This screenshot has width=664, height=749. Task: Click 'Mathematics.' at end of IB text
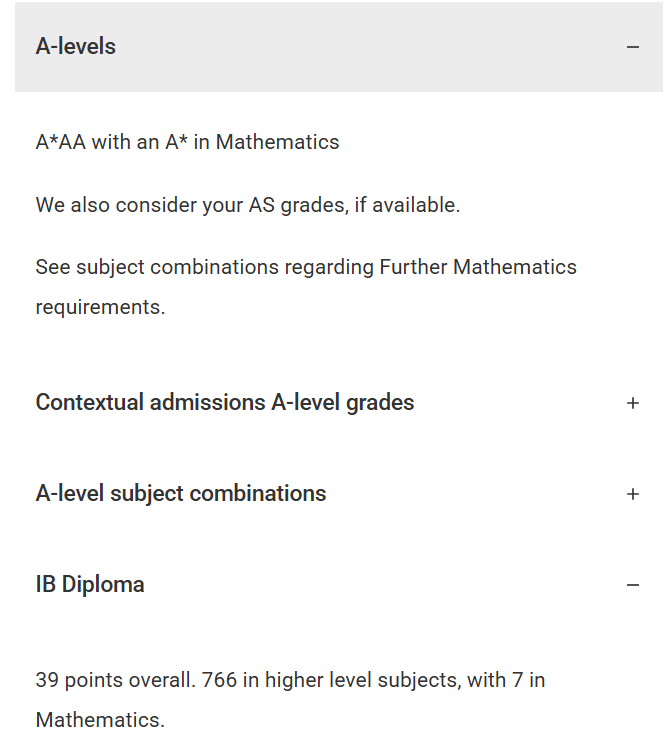click(x=100, y=720)
